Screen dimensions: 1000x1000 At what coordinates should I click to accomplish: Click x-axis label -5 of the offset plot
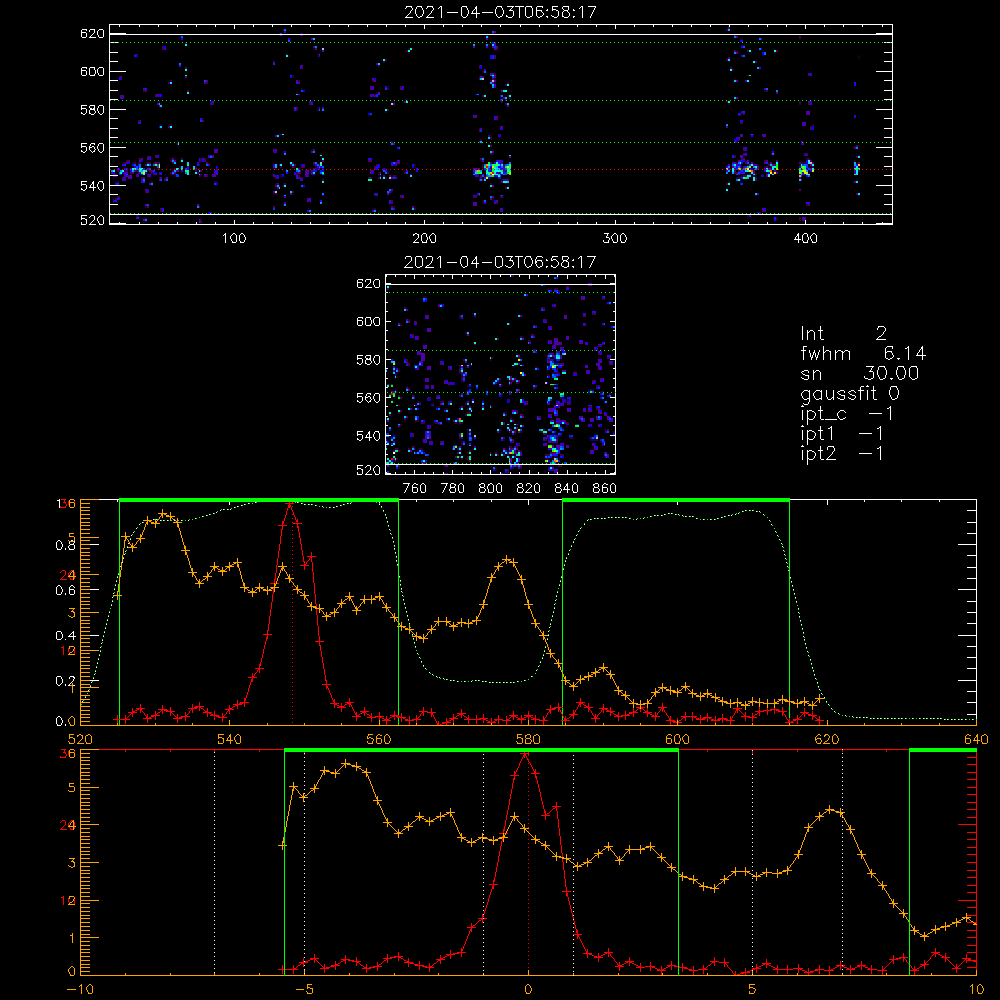tap(304, 990)
